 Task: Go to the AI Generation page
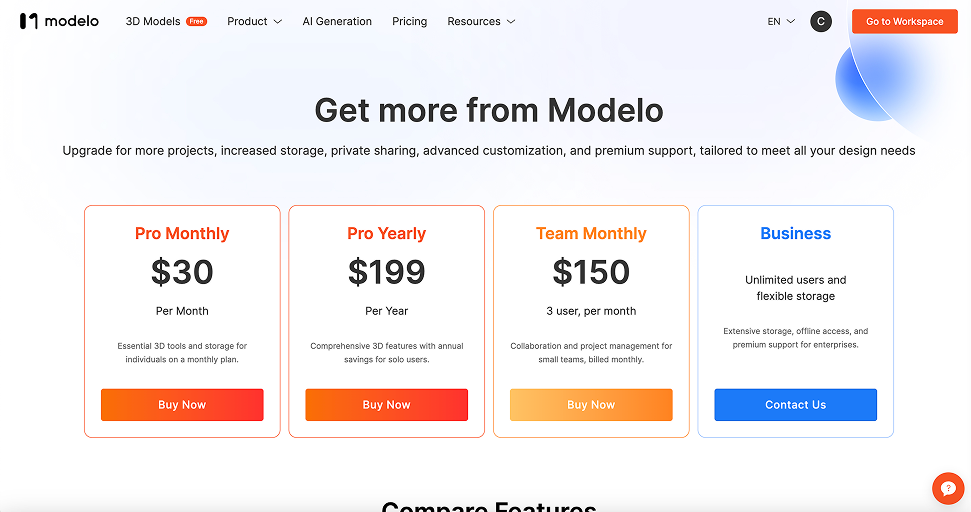[x=337, y=21]
